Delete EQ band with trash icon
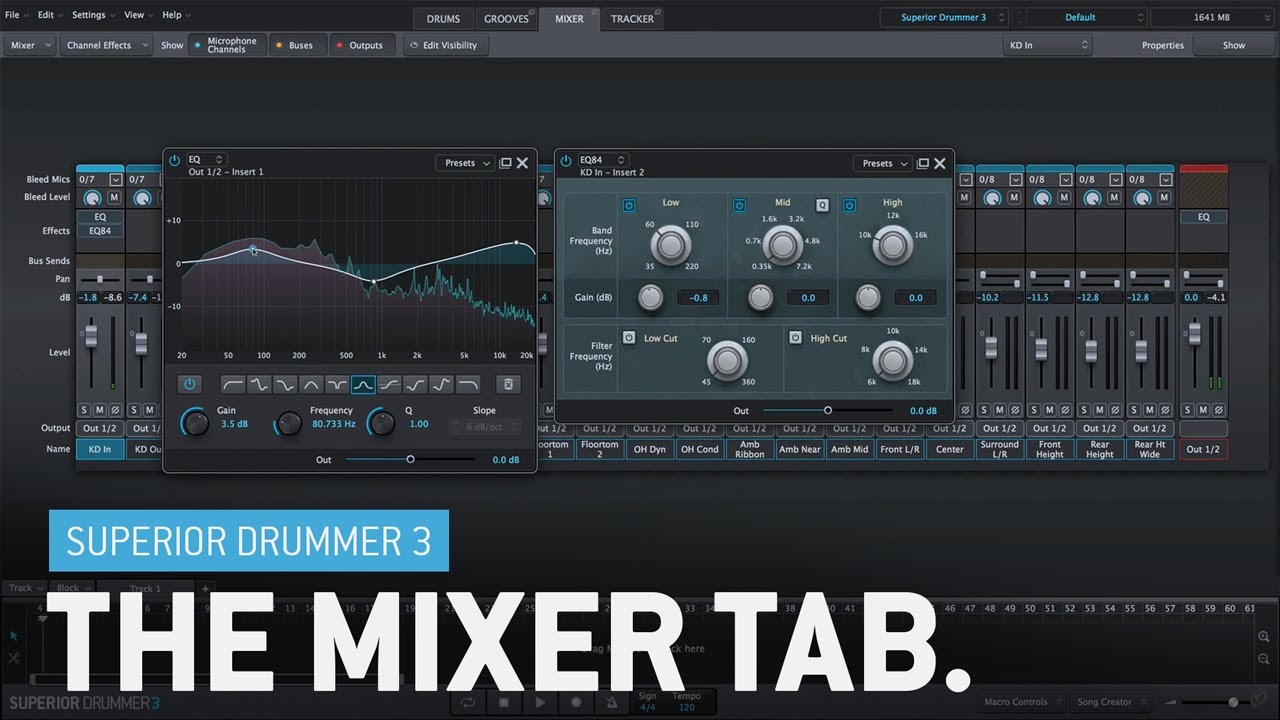This screenshot has height=720, width=1280. [x=508, y=384]
